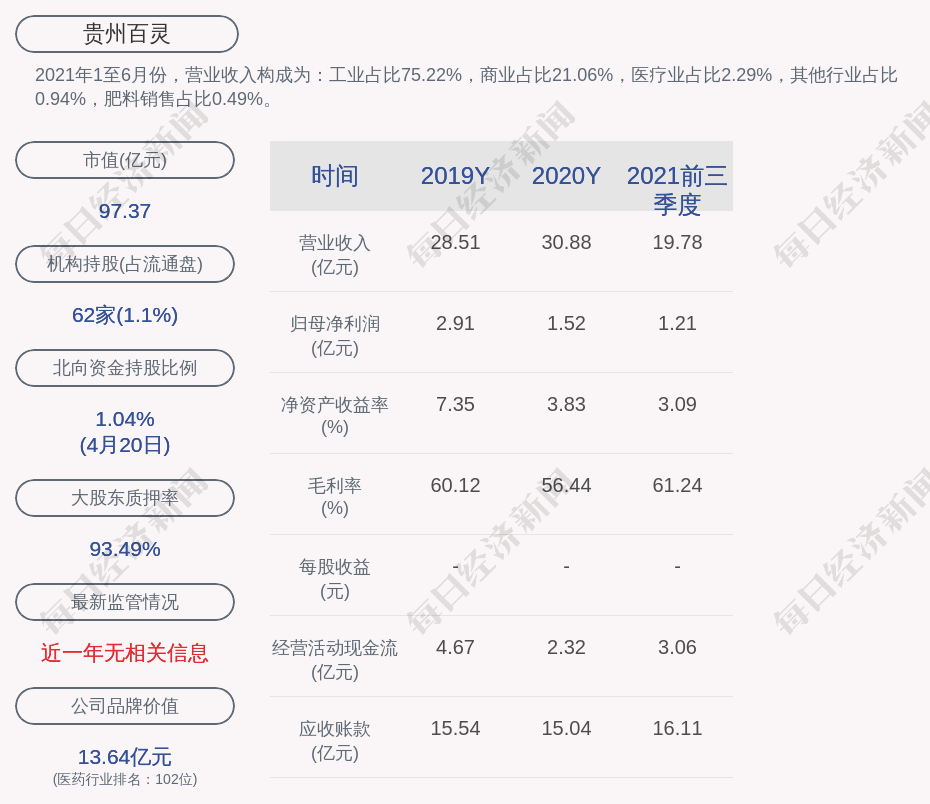The image size is (930, 804).
Task: Click the (医药行业排名：102位) note
Action: tap(125, 779)
